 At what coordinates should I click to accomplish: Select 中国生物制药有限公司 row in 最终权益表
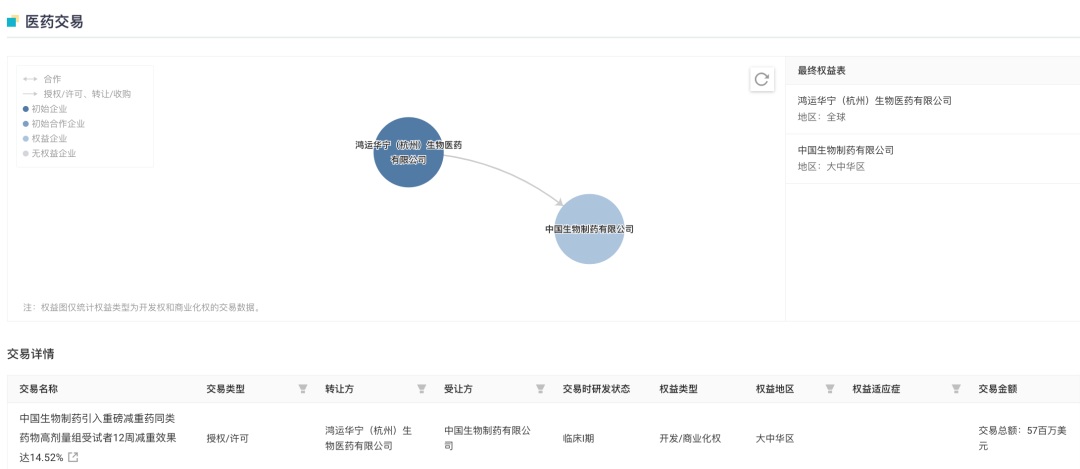pyautogui.click(x=933, y=158)
